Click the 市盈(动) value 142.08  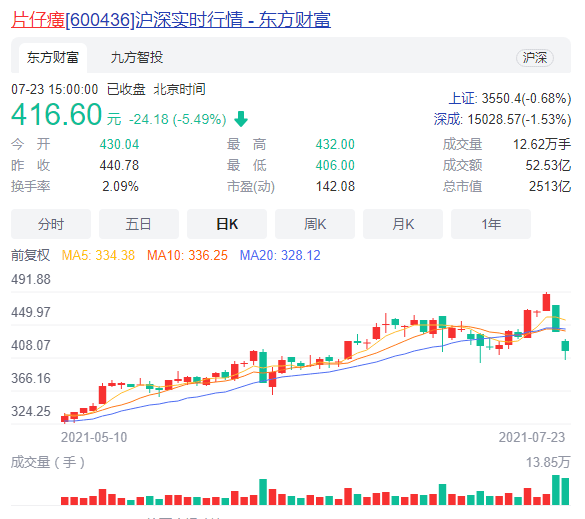pos(335,186)
